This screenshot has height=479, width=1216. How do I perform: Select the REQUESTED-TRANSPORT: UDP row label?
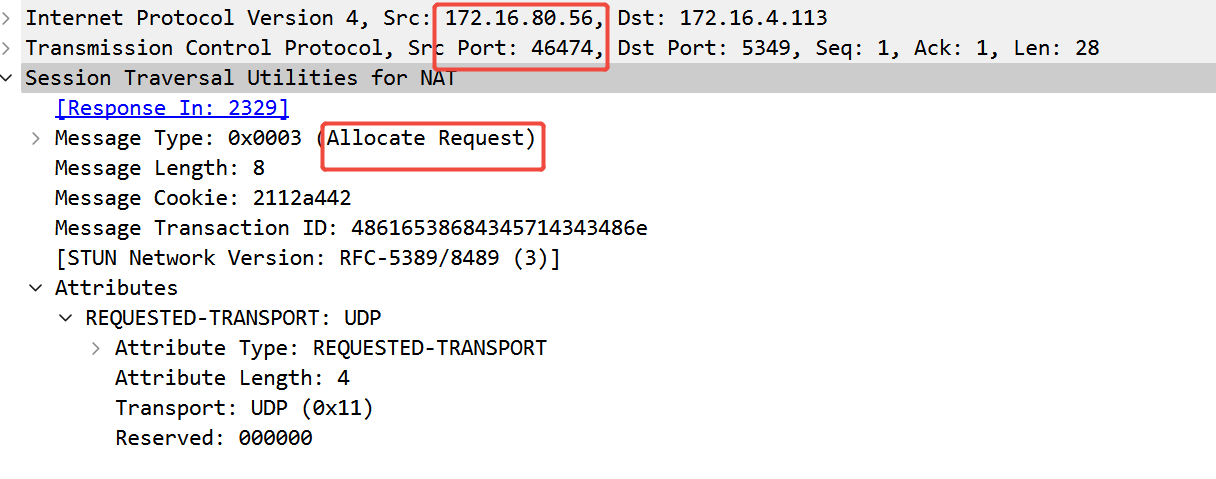pos(233,318)
